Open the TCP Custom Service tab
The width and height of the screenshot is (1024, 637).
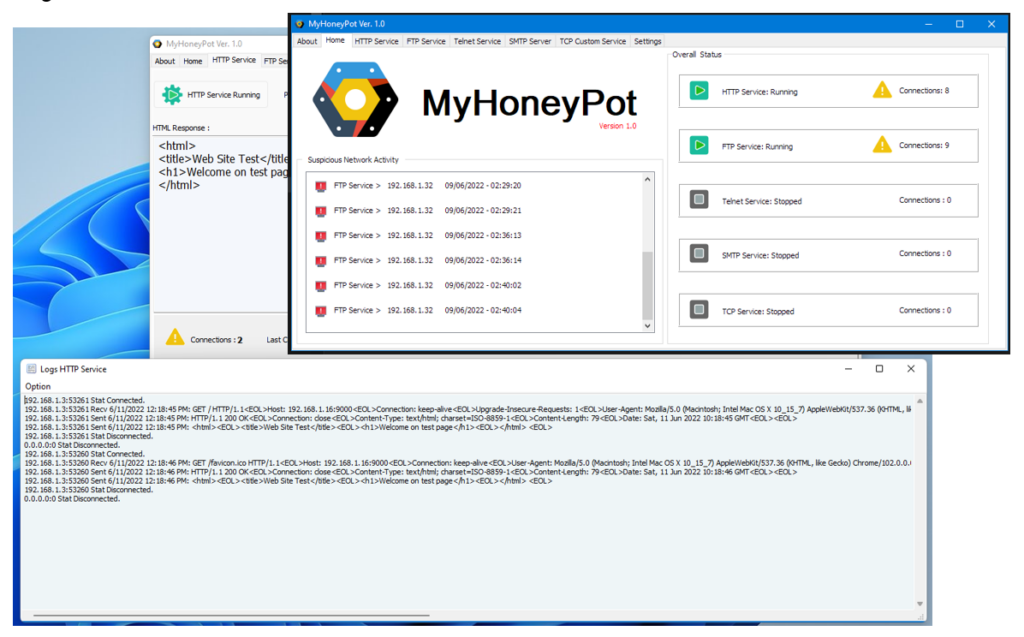pos(592,41)
